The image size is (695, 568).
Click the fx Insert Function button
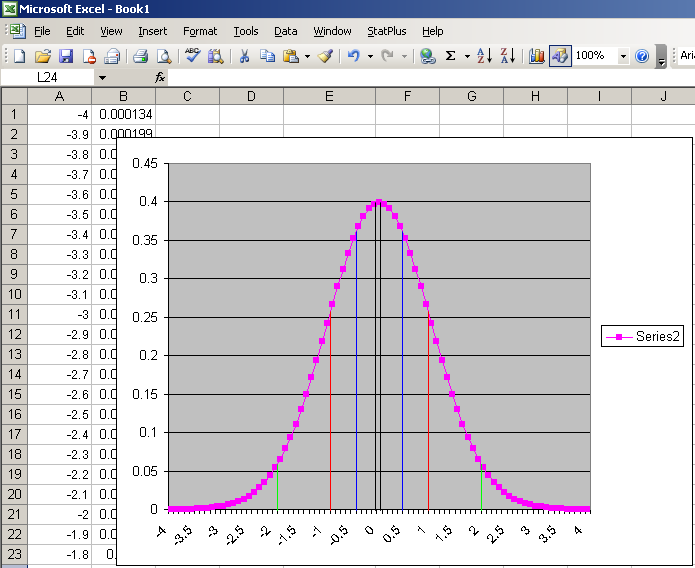pyautogui.click(x=160, y=78)
